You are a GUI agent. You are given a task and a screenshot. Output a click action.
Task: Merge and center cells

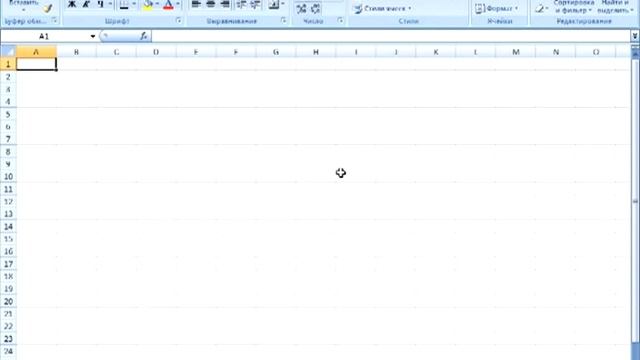(273, 4)
